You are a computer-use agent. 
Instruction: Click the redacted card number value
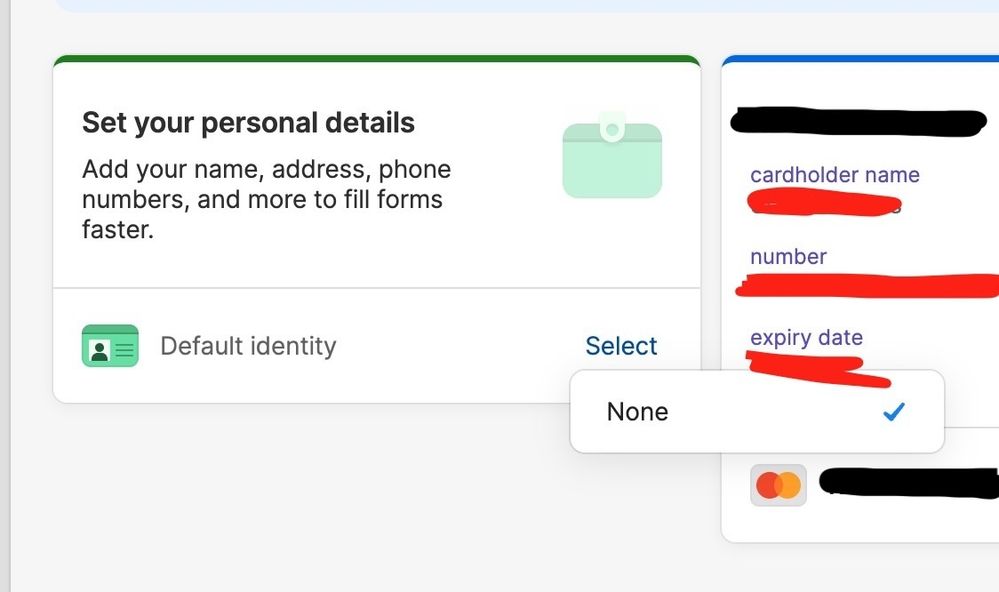coord(867,285)
